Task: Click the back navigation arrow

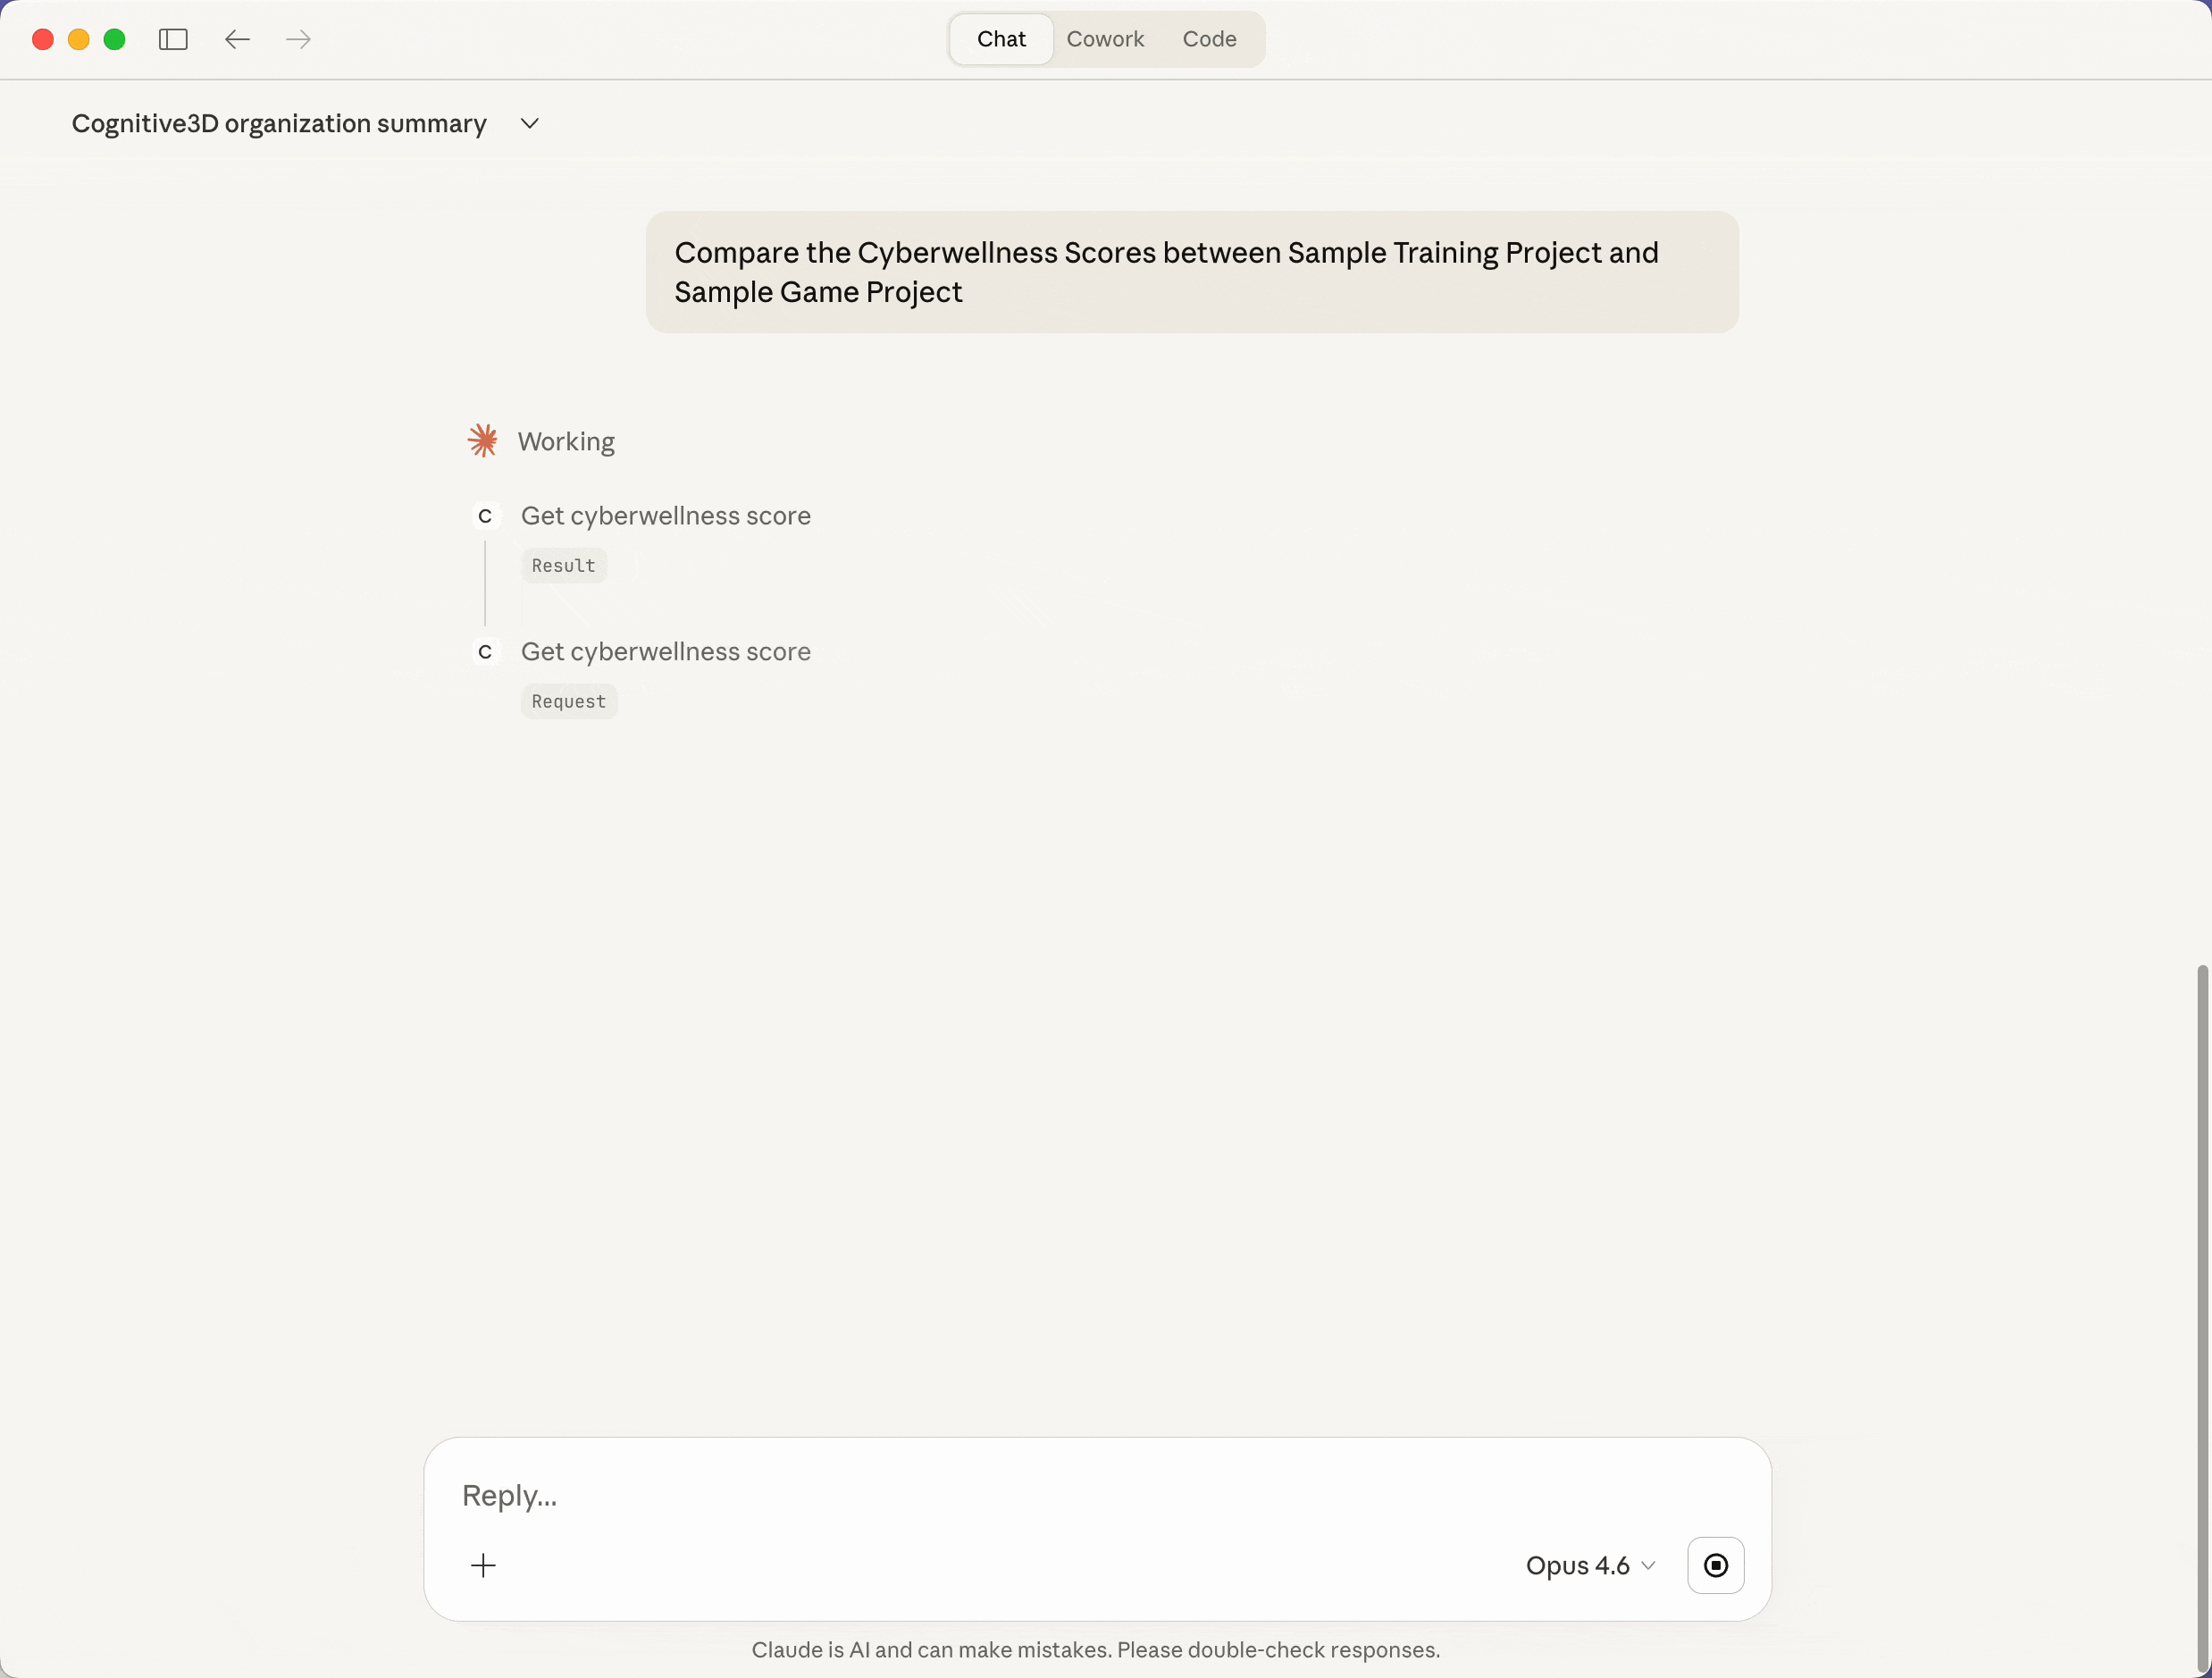Action: [x=237, y=39]
